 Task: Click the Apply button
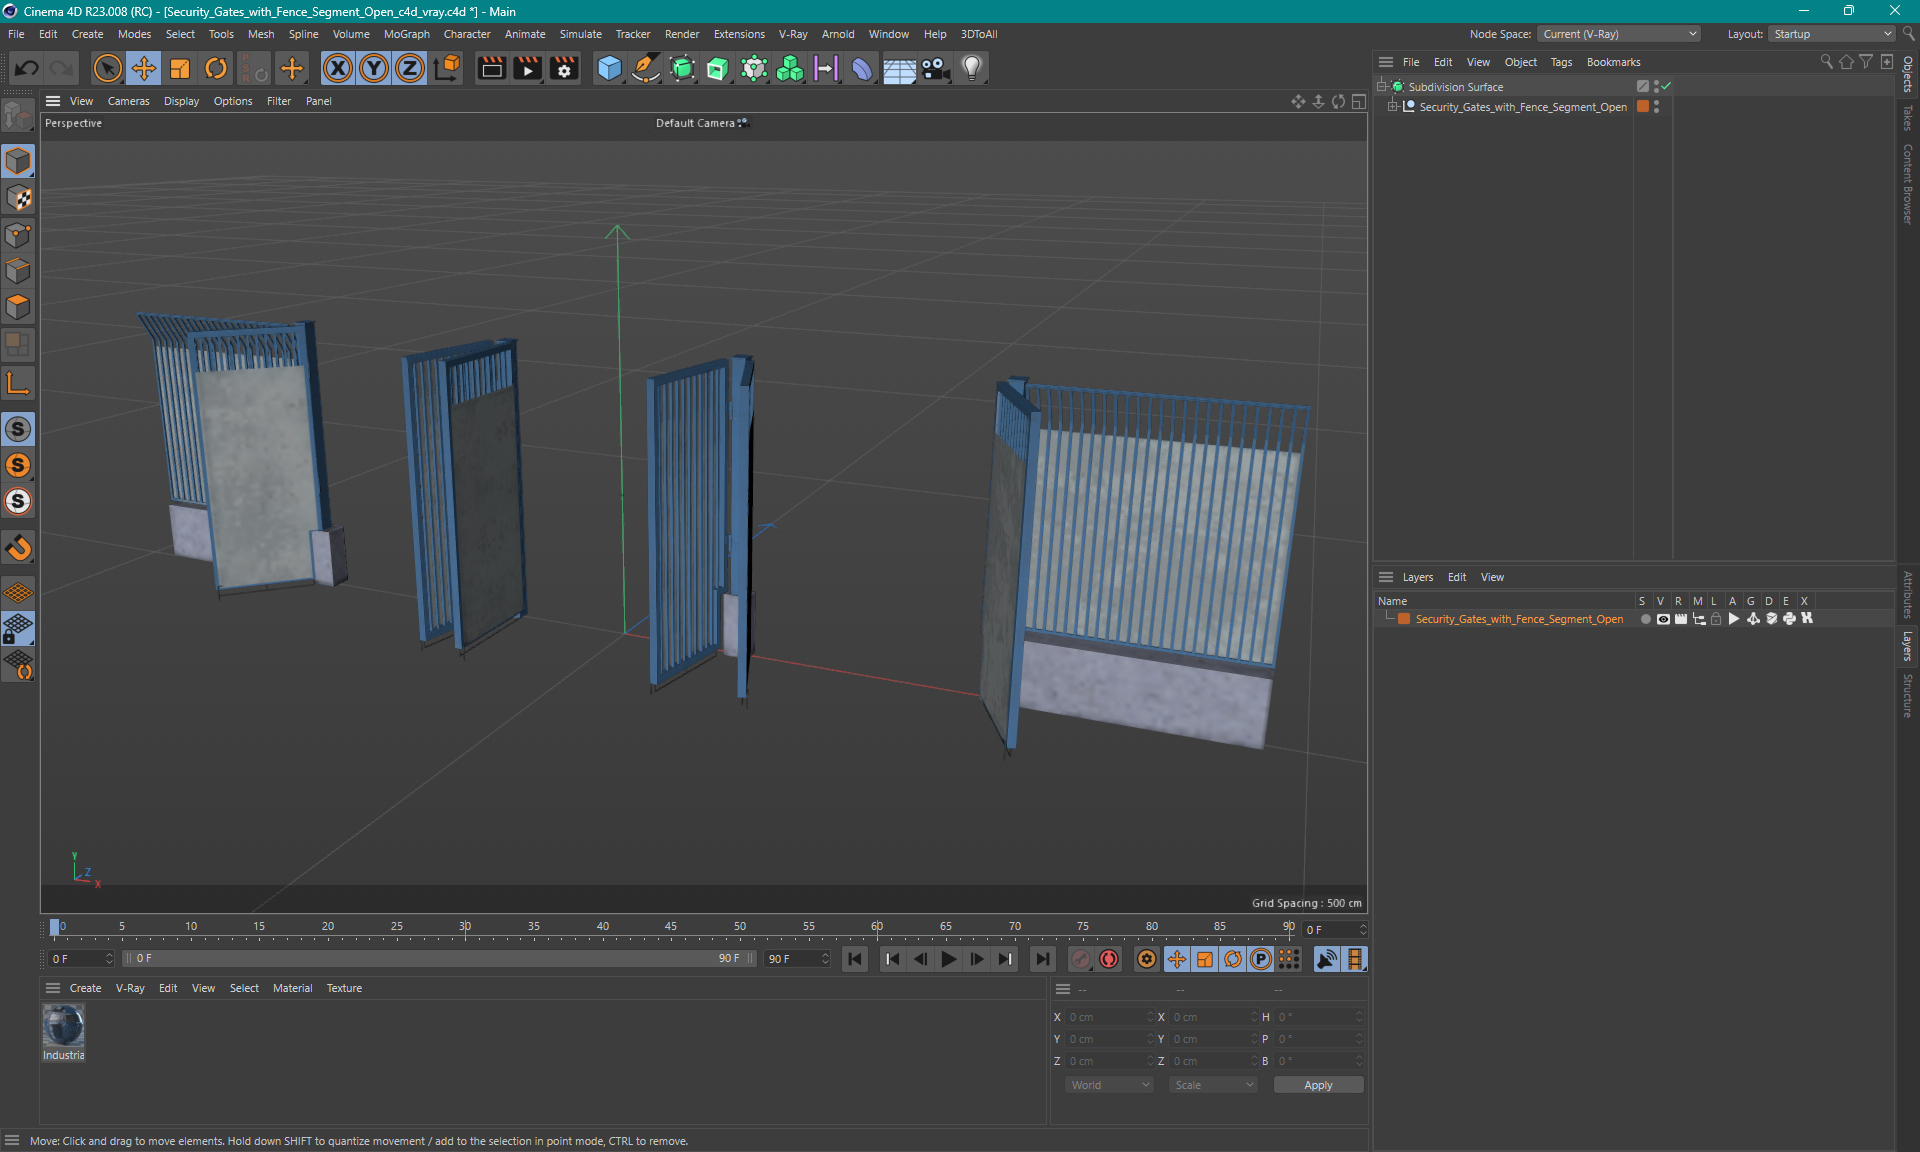tap(1318, 1085)
